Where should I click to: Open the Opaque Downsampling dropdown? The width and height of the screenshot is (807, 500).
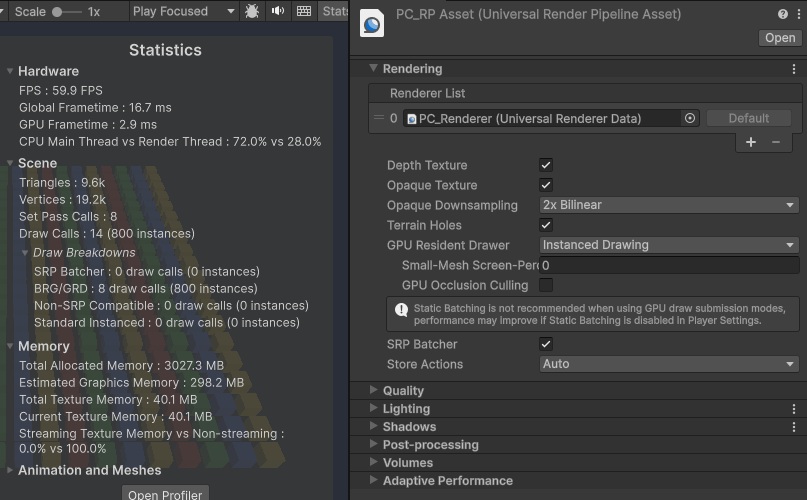(x=669, y=205)
